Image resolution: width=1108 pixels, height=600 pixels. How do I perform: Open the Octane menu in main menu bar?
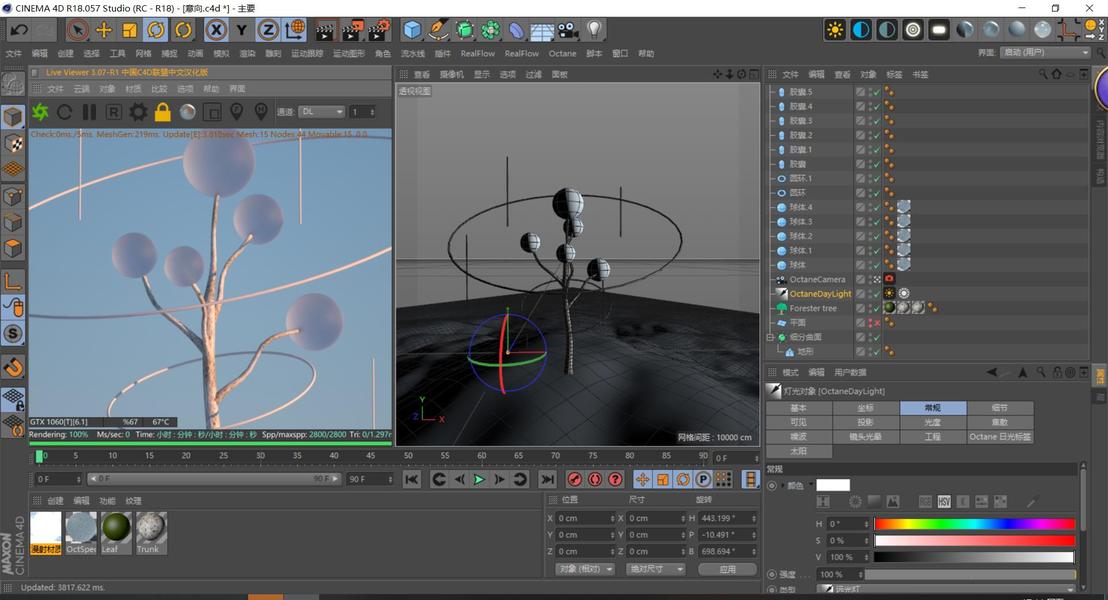pyautogui.click(x=562, y=54)
